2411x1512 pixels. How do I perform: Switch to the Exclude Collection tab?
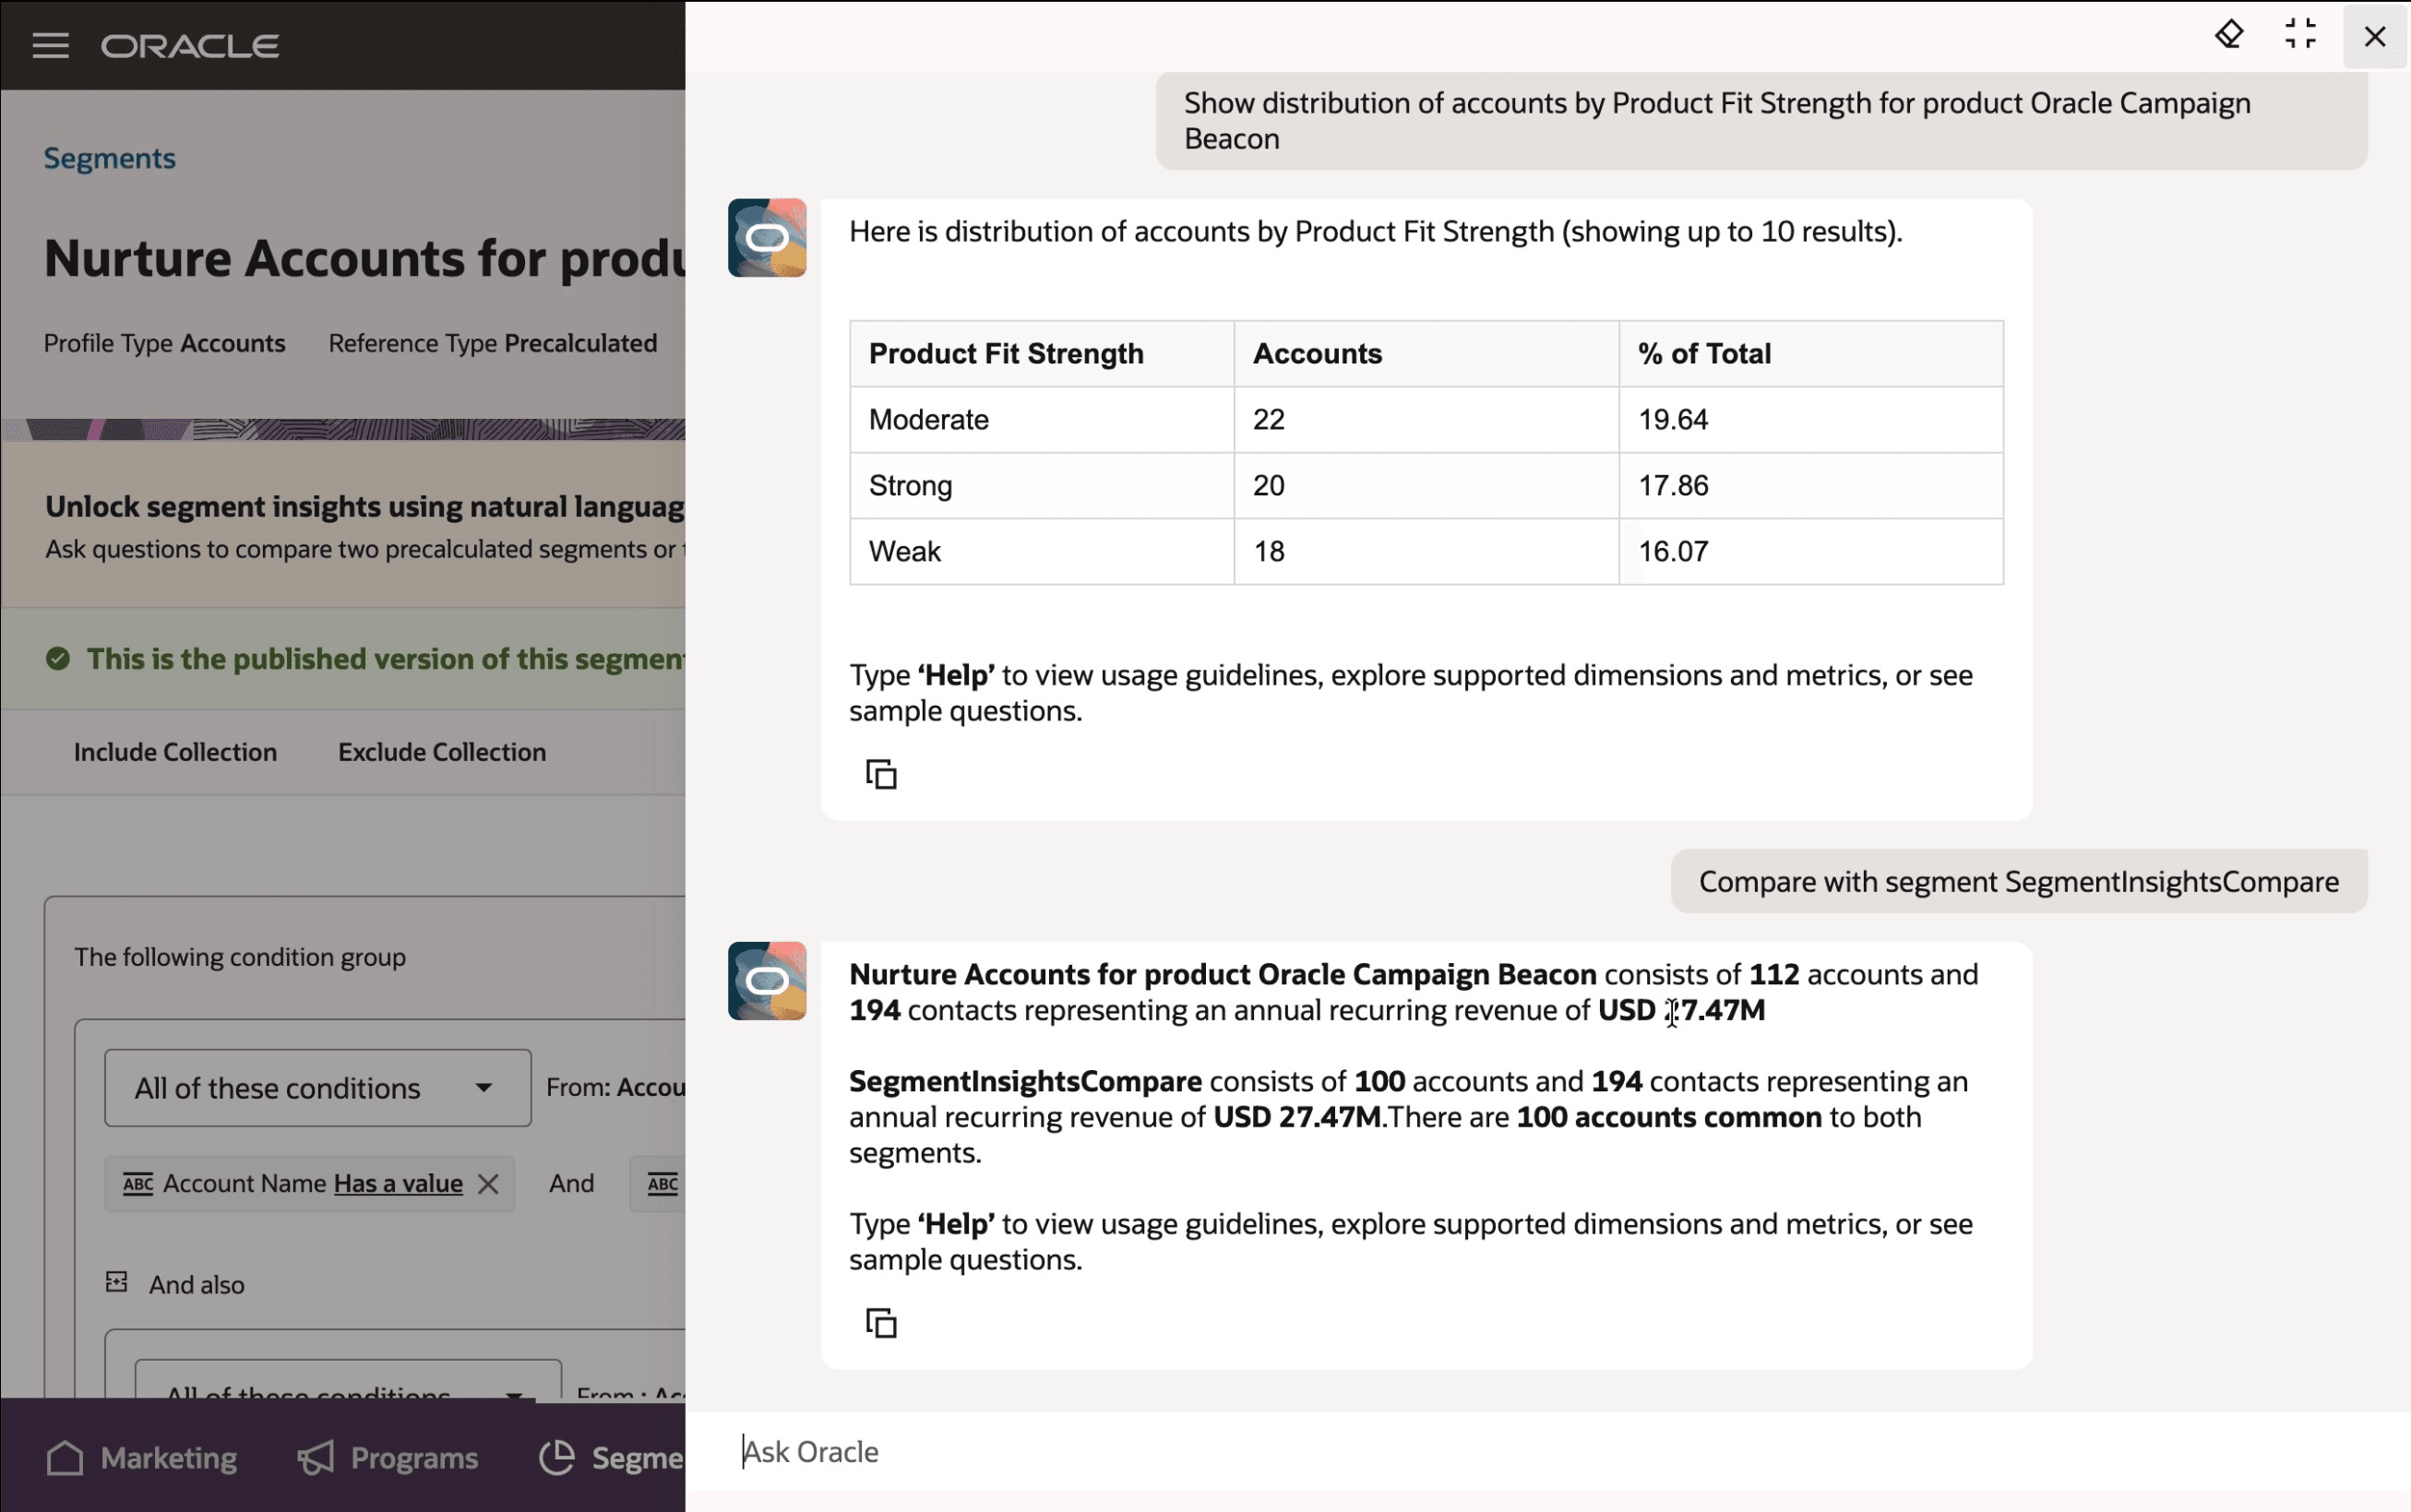tap(442, 752)
